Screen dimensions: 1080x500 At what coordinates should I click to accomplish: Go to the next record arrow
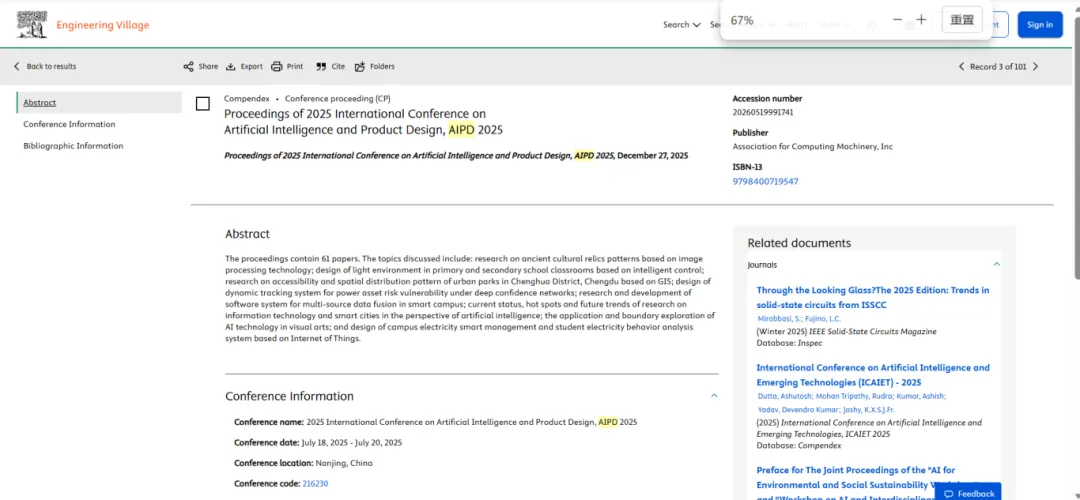(1035, 67)
